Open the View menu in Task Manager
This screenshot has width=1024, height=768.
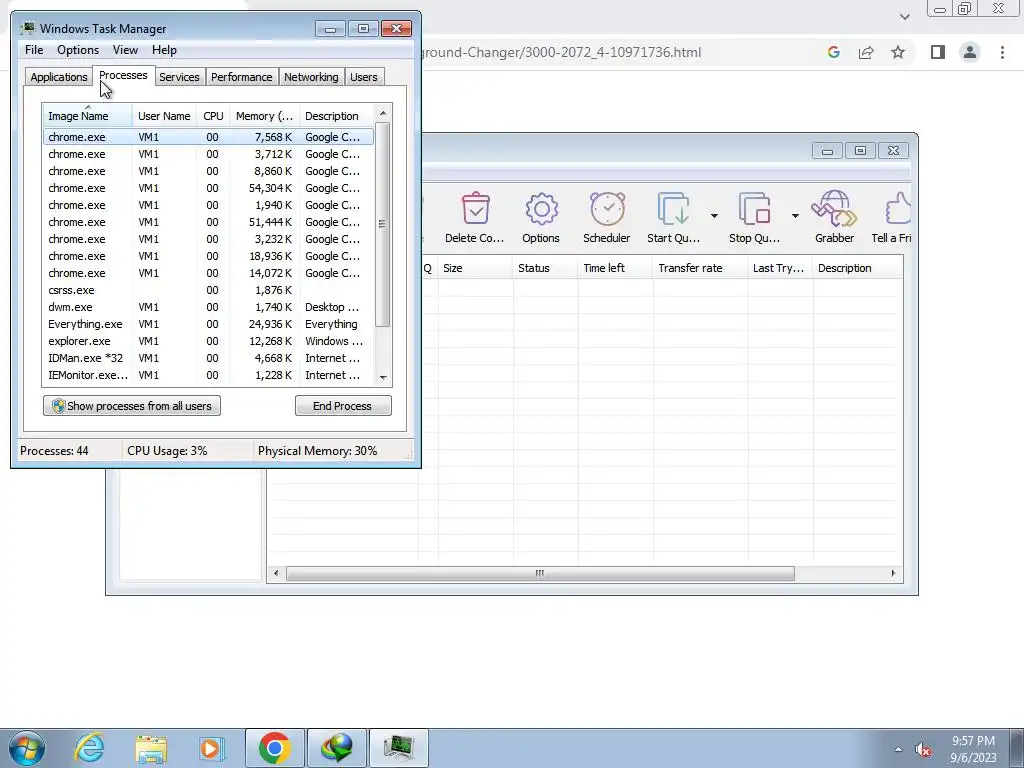[x=125, y=50]
